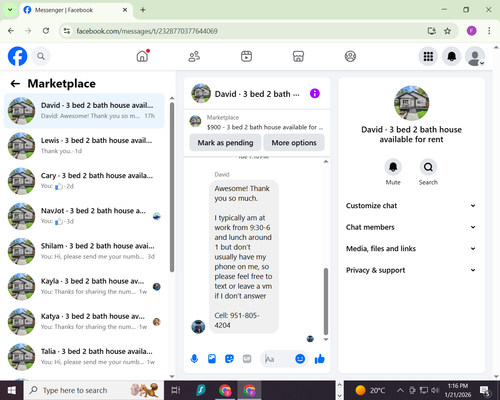Open the David conversation in list
Image resolution: width=500 pixels, height=400 pixels.
coord(84,111)
